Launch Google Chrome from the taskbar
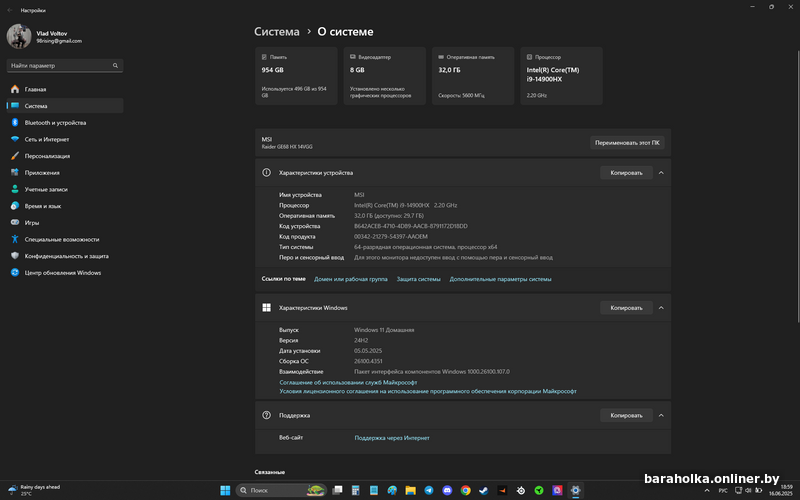The width and height of the screenshot is (800, 500). click(x=466, y=490)
